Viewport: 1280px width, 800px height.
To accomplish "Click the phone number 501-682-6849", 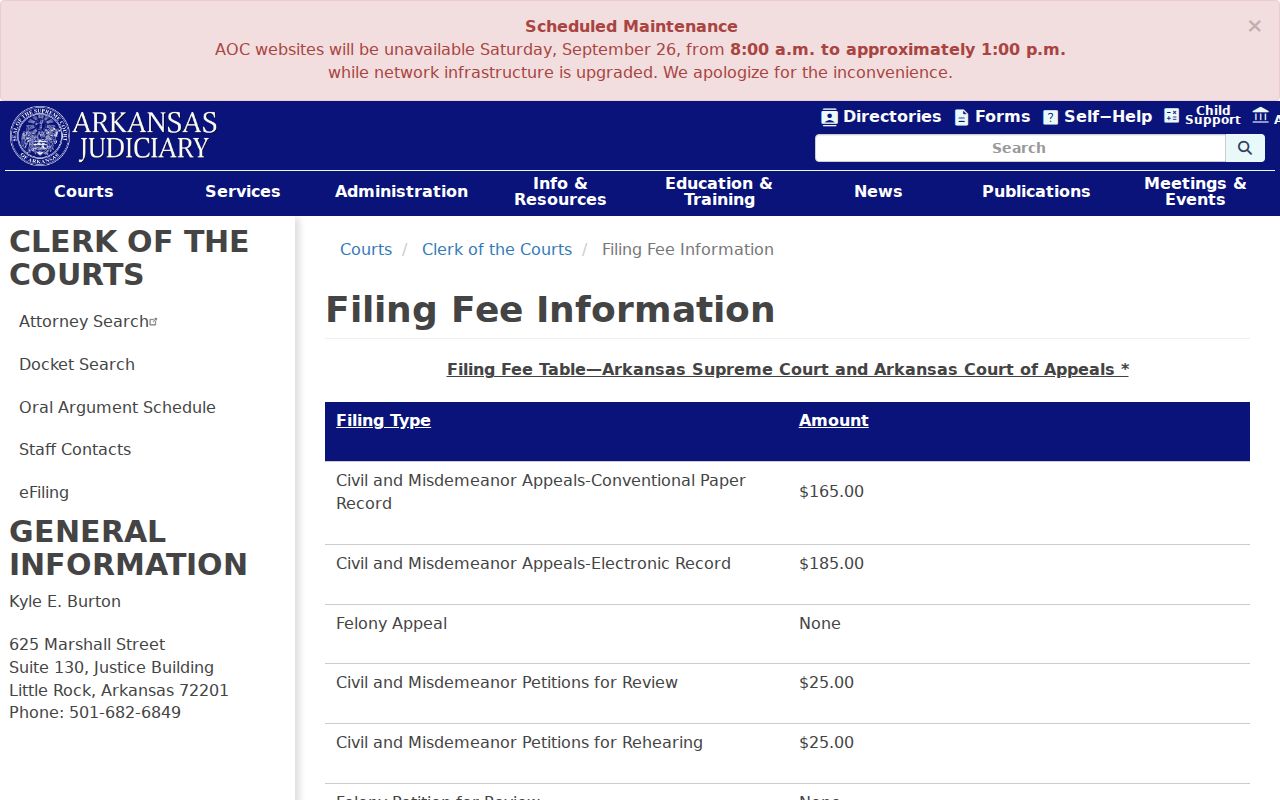I will point(125,713).
